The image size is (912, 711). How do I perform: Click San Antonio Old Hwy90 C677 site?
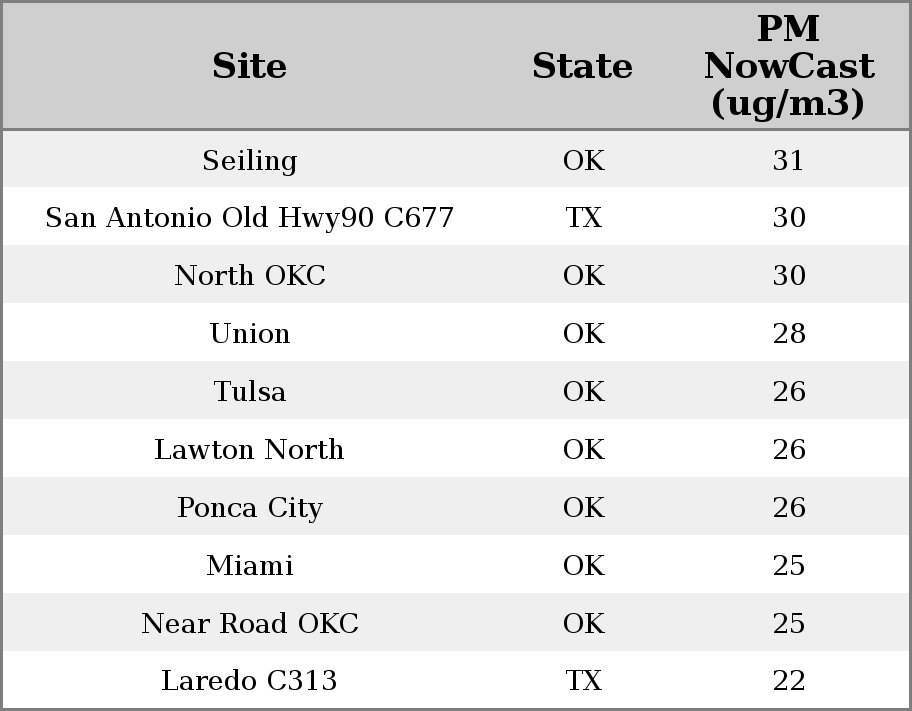point(249,218)
